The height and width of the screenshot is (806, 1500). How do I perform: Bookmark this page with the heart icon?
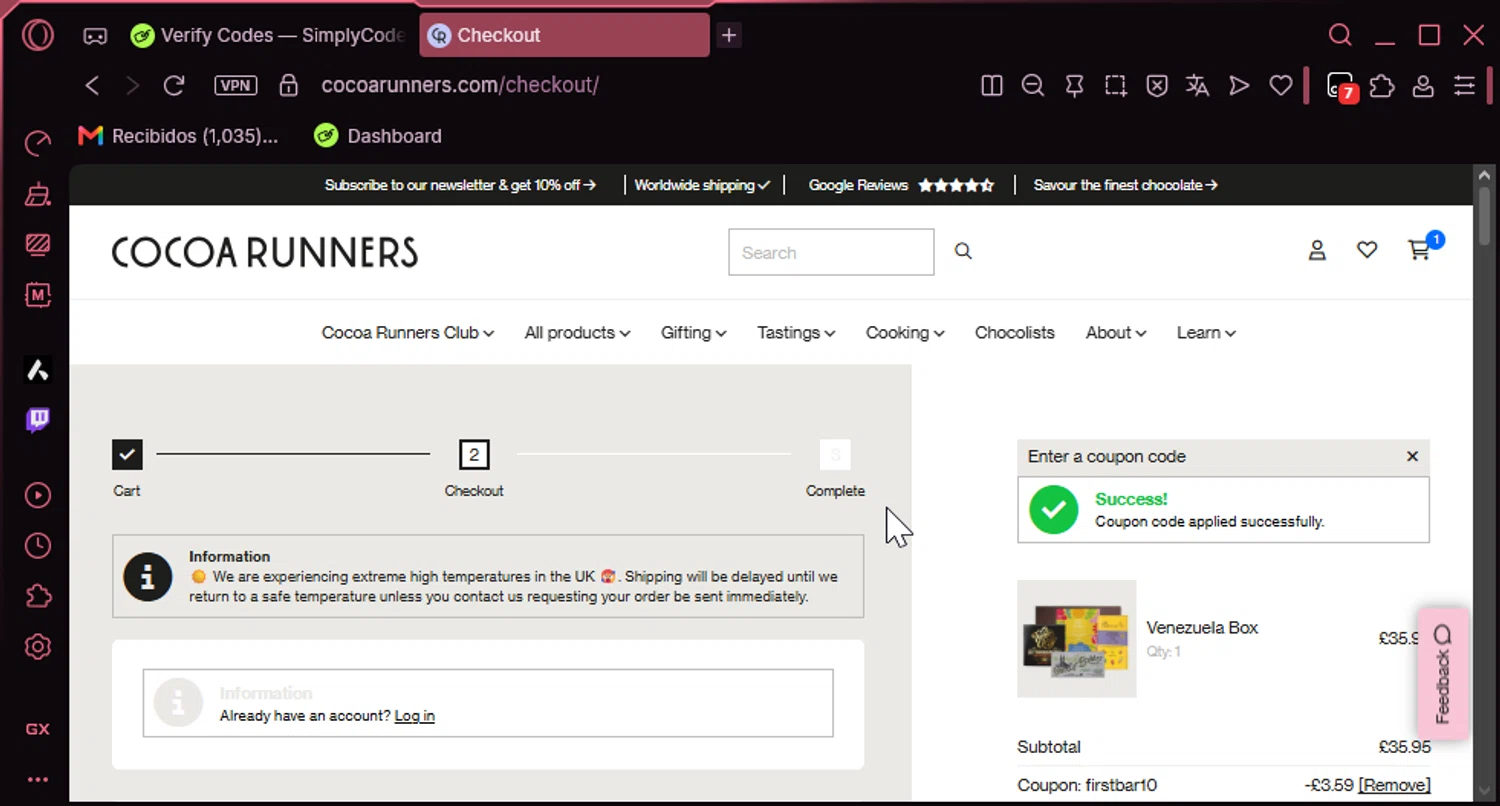coord(1281,86)
